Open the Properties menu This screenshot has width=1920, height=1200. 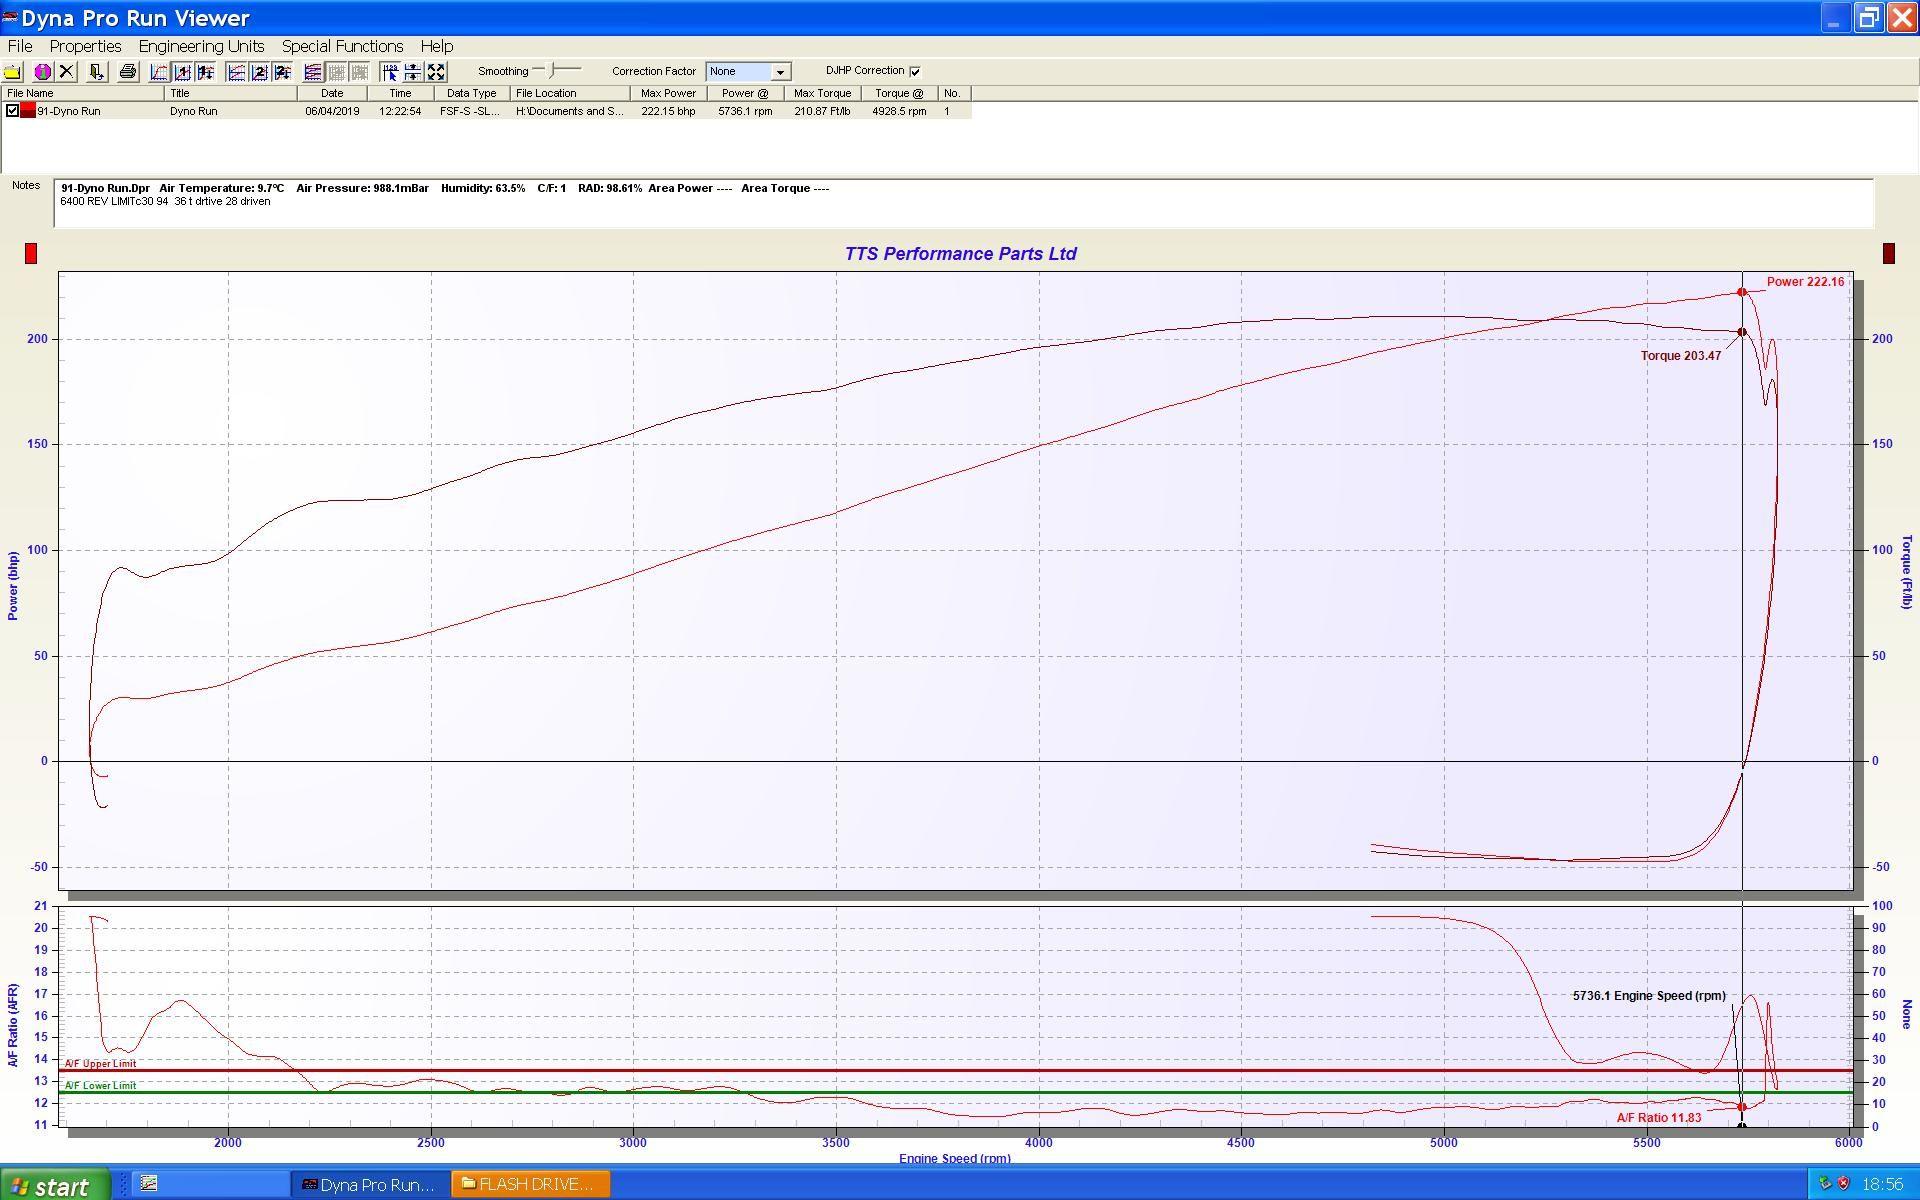85,46
